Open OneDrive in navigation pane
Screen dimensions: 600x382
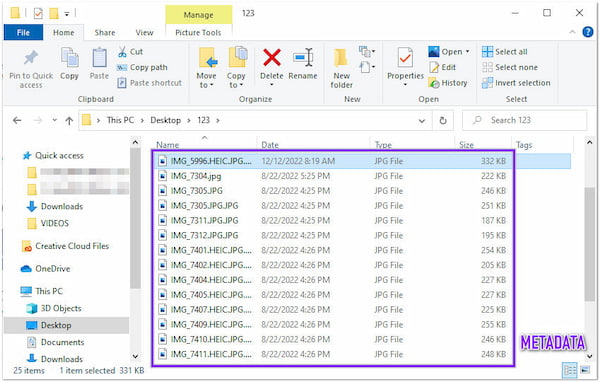coord(46,269)
